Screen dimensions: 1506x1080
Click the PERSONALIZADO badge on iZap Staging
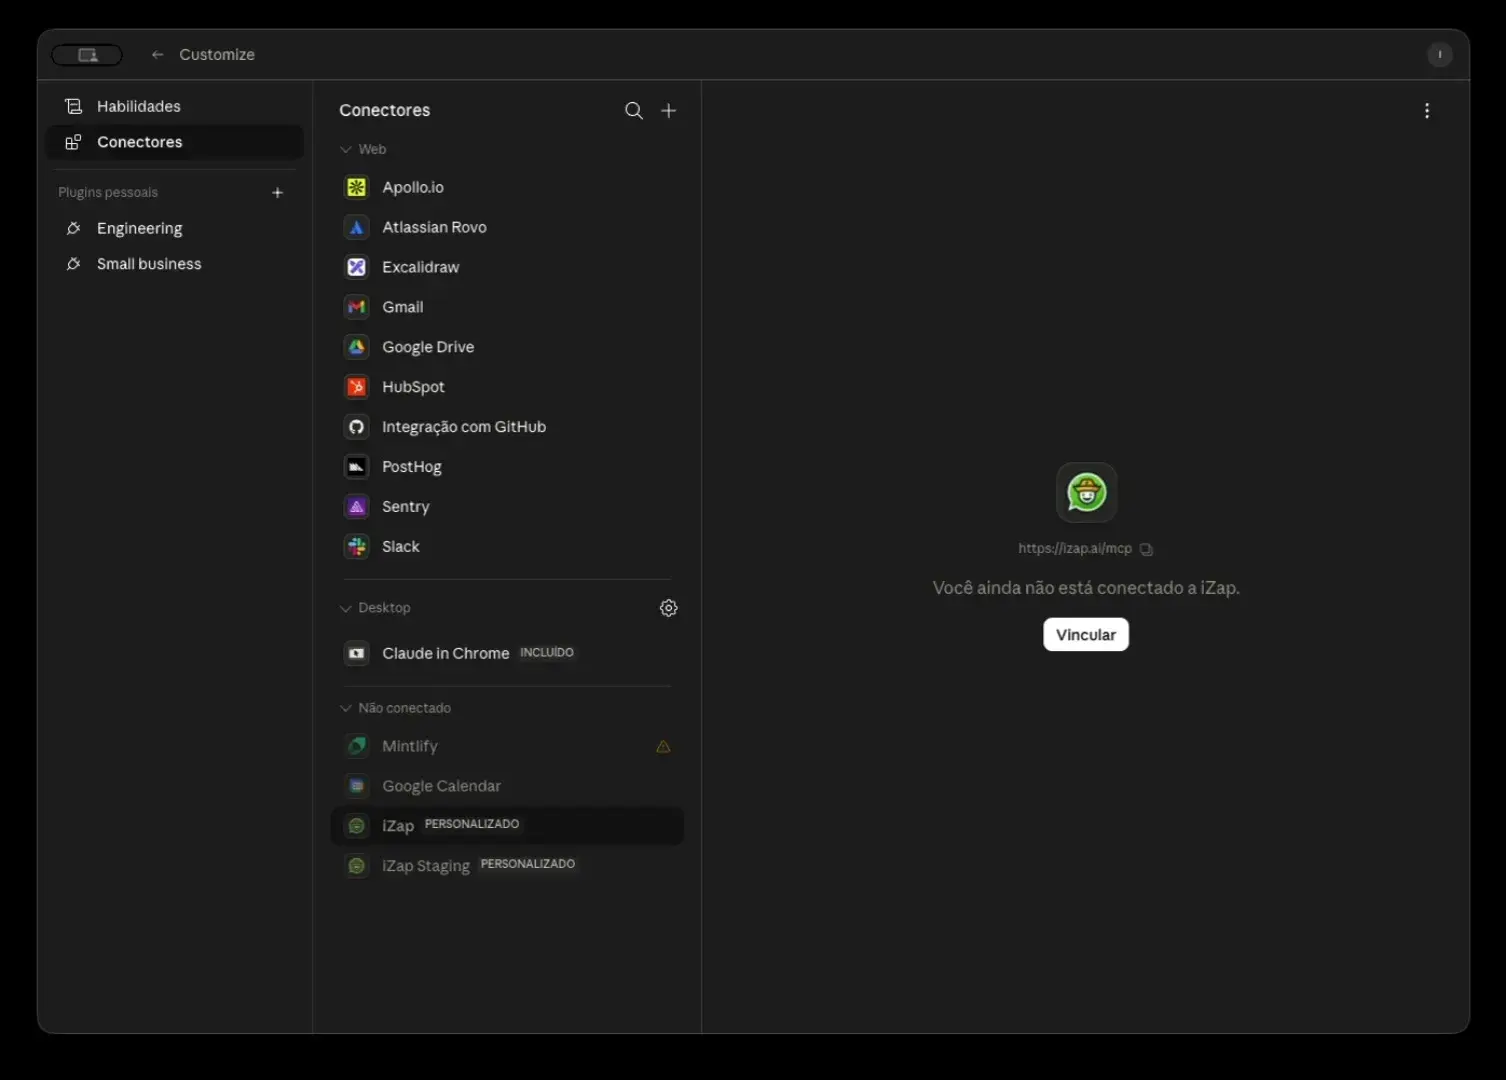tap(528, 864)
